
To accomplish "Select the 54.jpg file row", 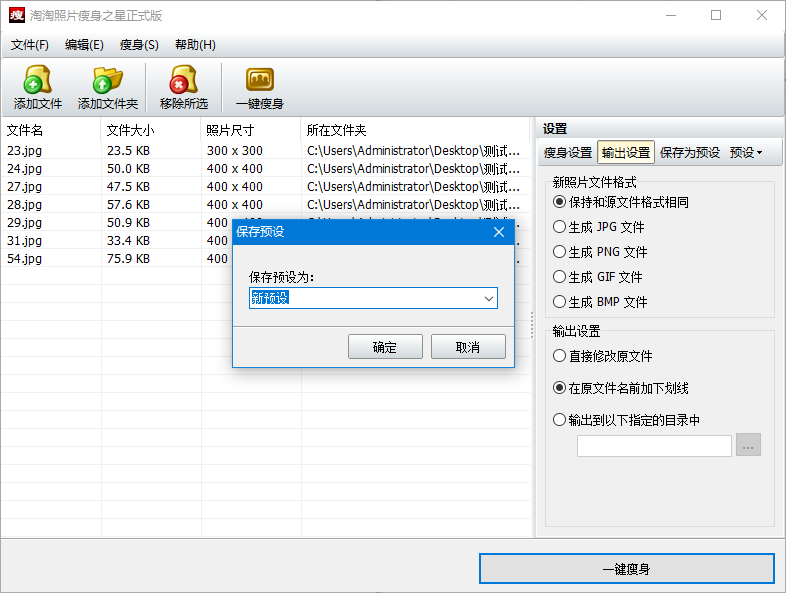I will coord(116,259).
